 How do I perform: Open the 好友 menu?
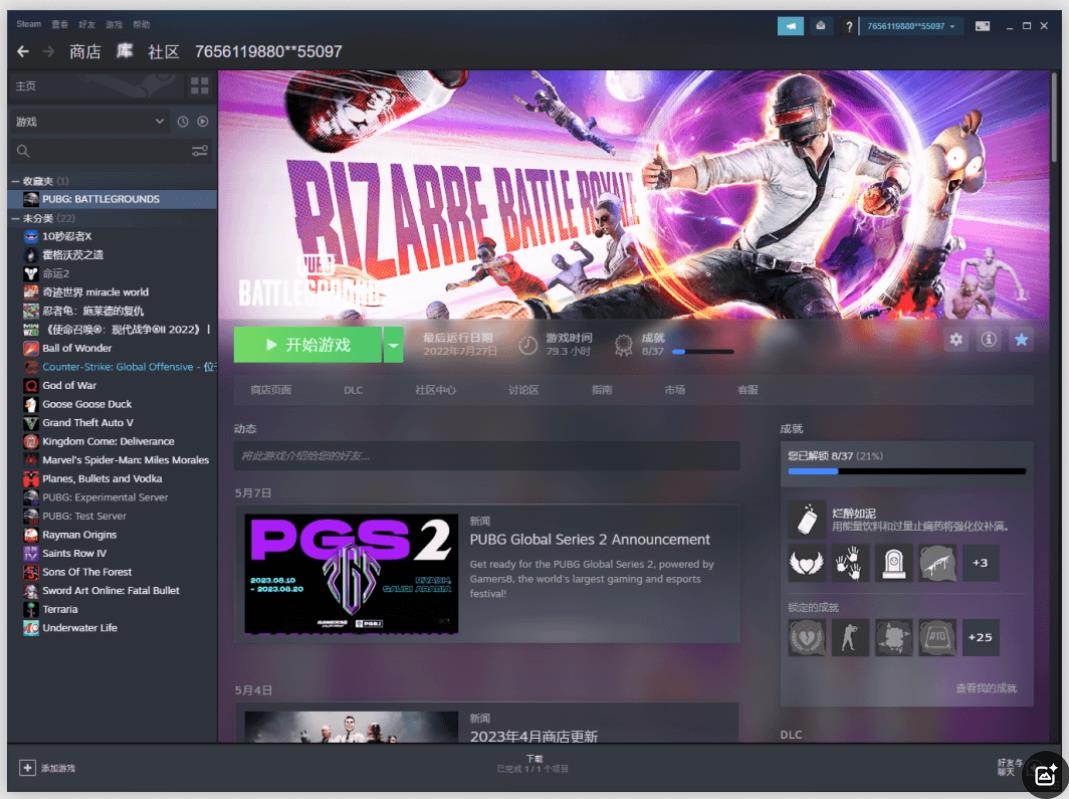87,25
